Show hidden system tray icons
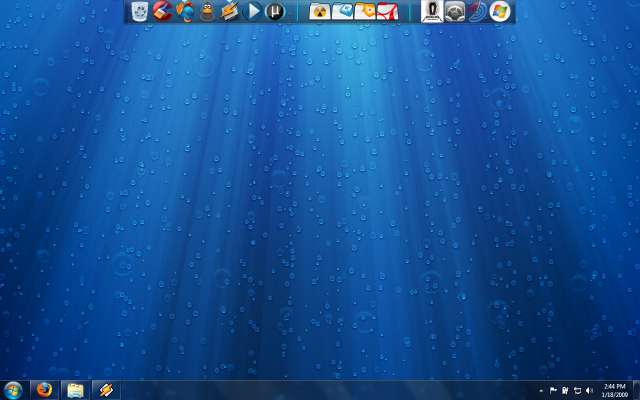This screenshot has height=400, width=640. pos(541,391)
